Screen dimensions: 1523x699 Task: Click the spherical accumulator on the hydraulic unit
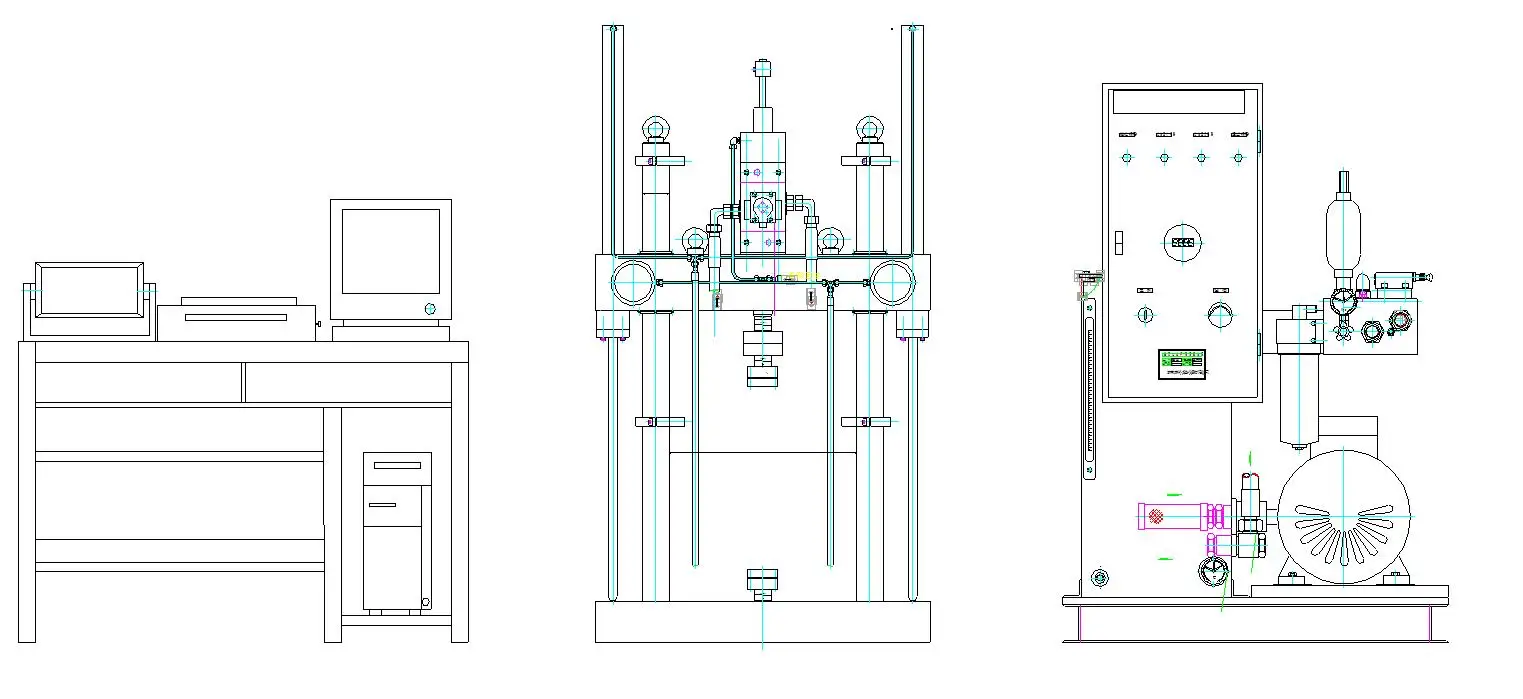click(x=1342, y=233)
